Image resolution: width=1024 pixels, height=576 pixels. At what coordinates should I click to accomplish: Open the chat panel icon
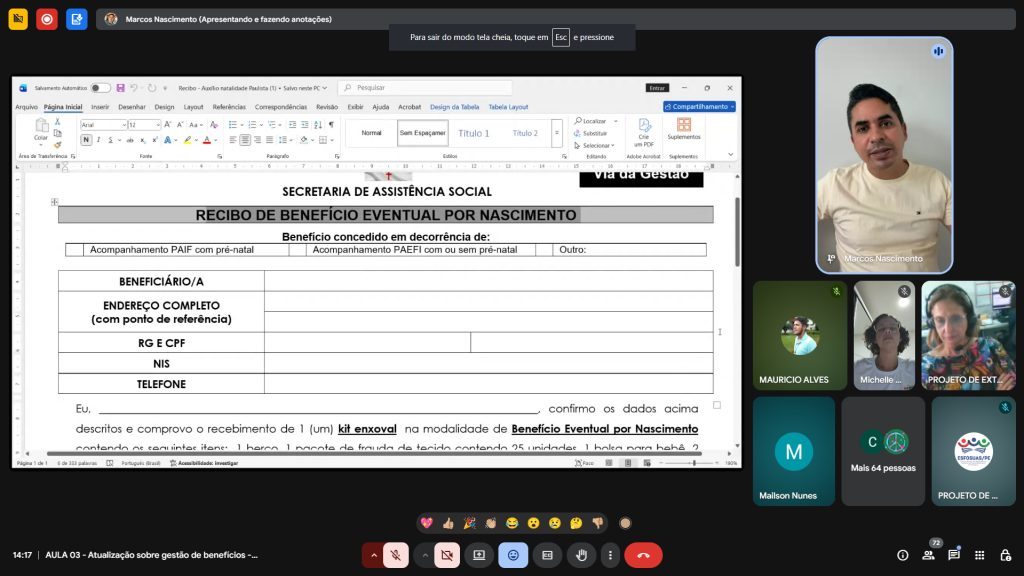coord(953,555)
